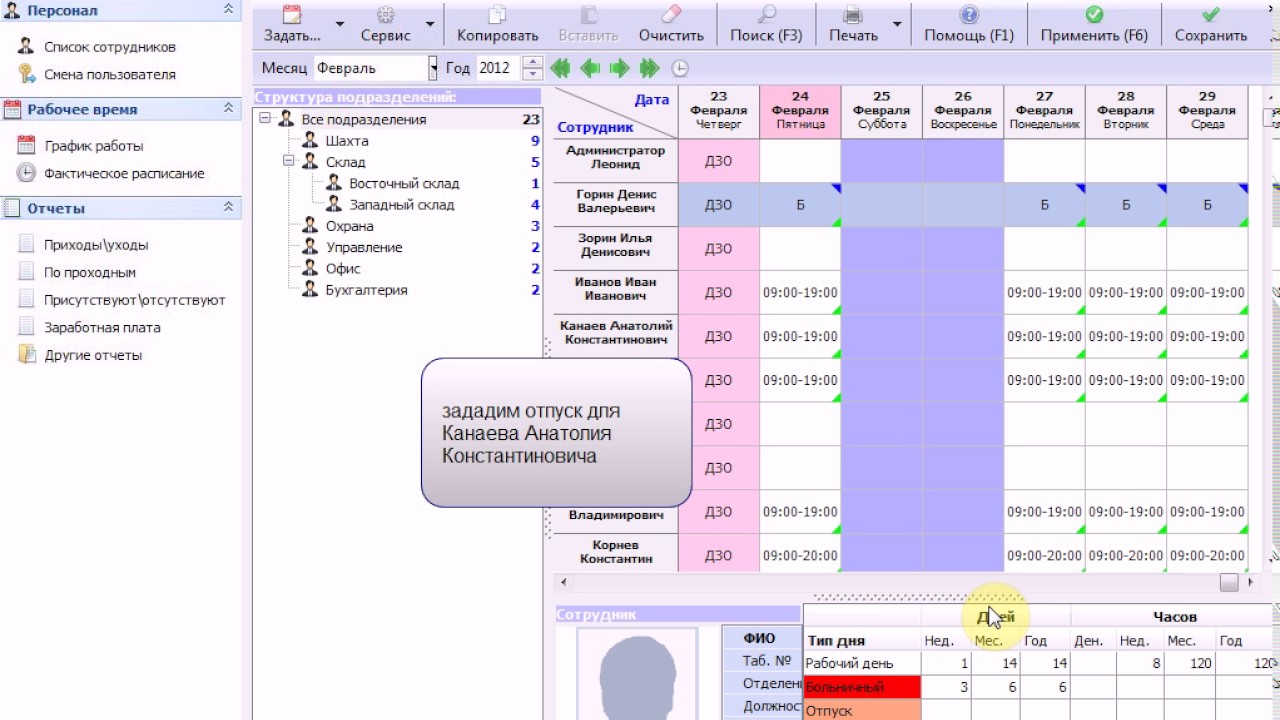Select the Управление department

point(364,247)
